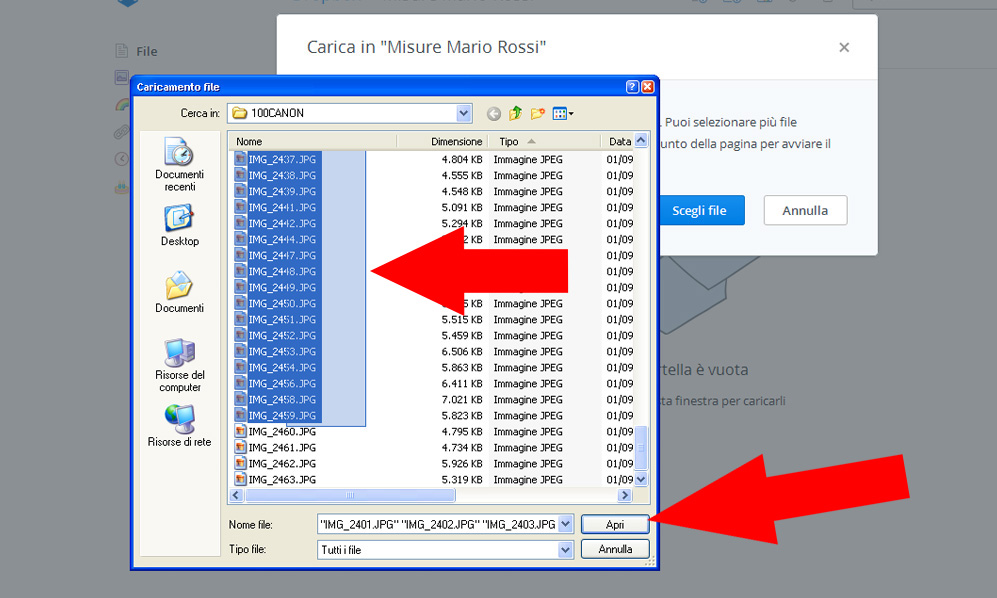Open Documenti recenti in the places bar

point(179,165)
